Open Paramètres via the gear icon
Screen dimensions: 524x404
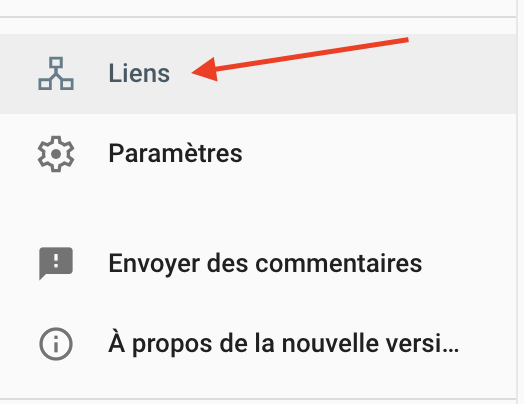coord(56,154)
